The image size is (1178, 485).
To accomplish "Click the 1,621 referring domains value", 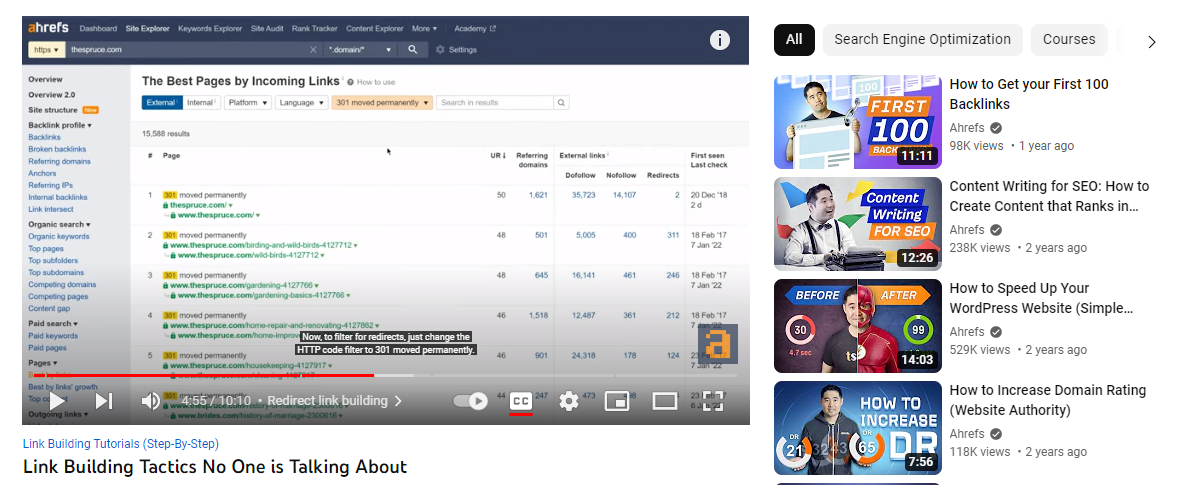I will point(538,195).
